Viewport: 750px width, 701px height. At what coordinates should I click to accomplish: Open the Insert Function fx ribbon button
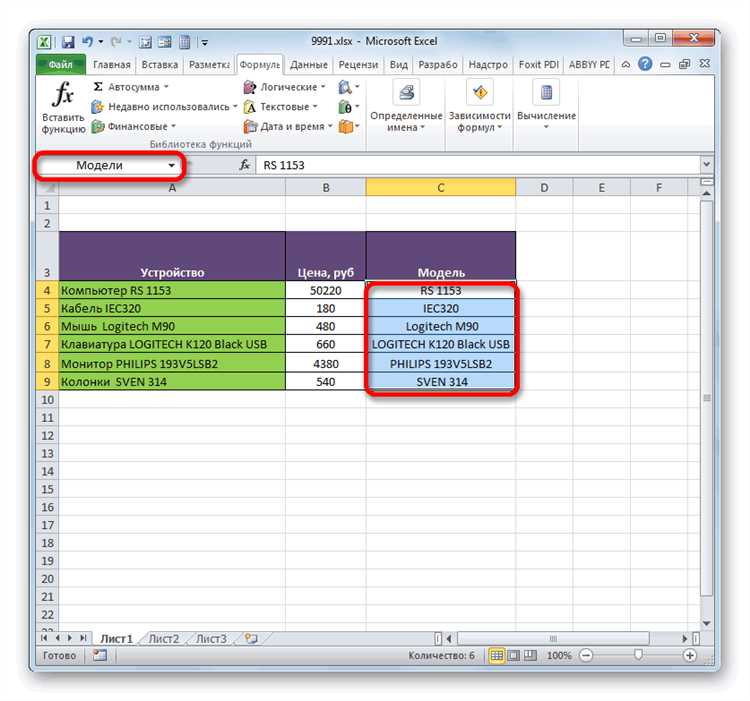tap(63, 107)
